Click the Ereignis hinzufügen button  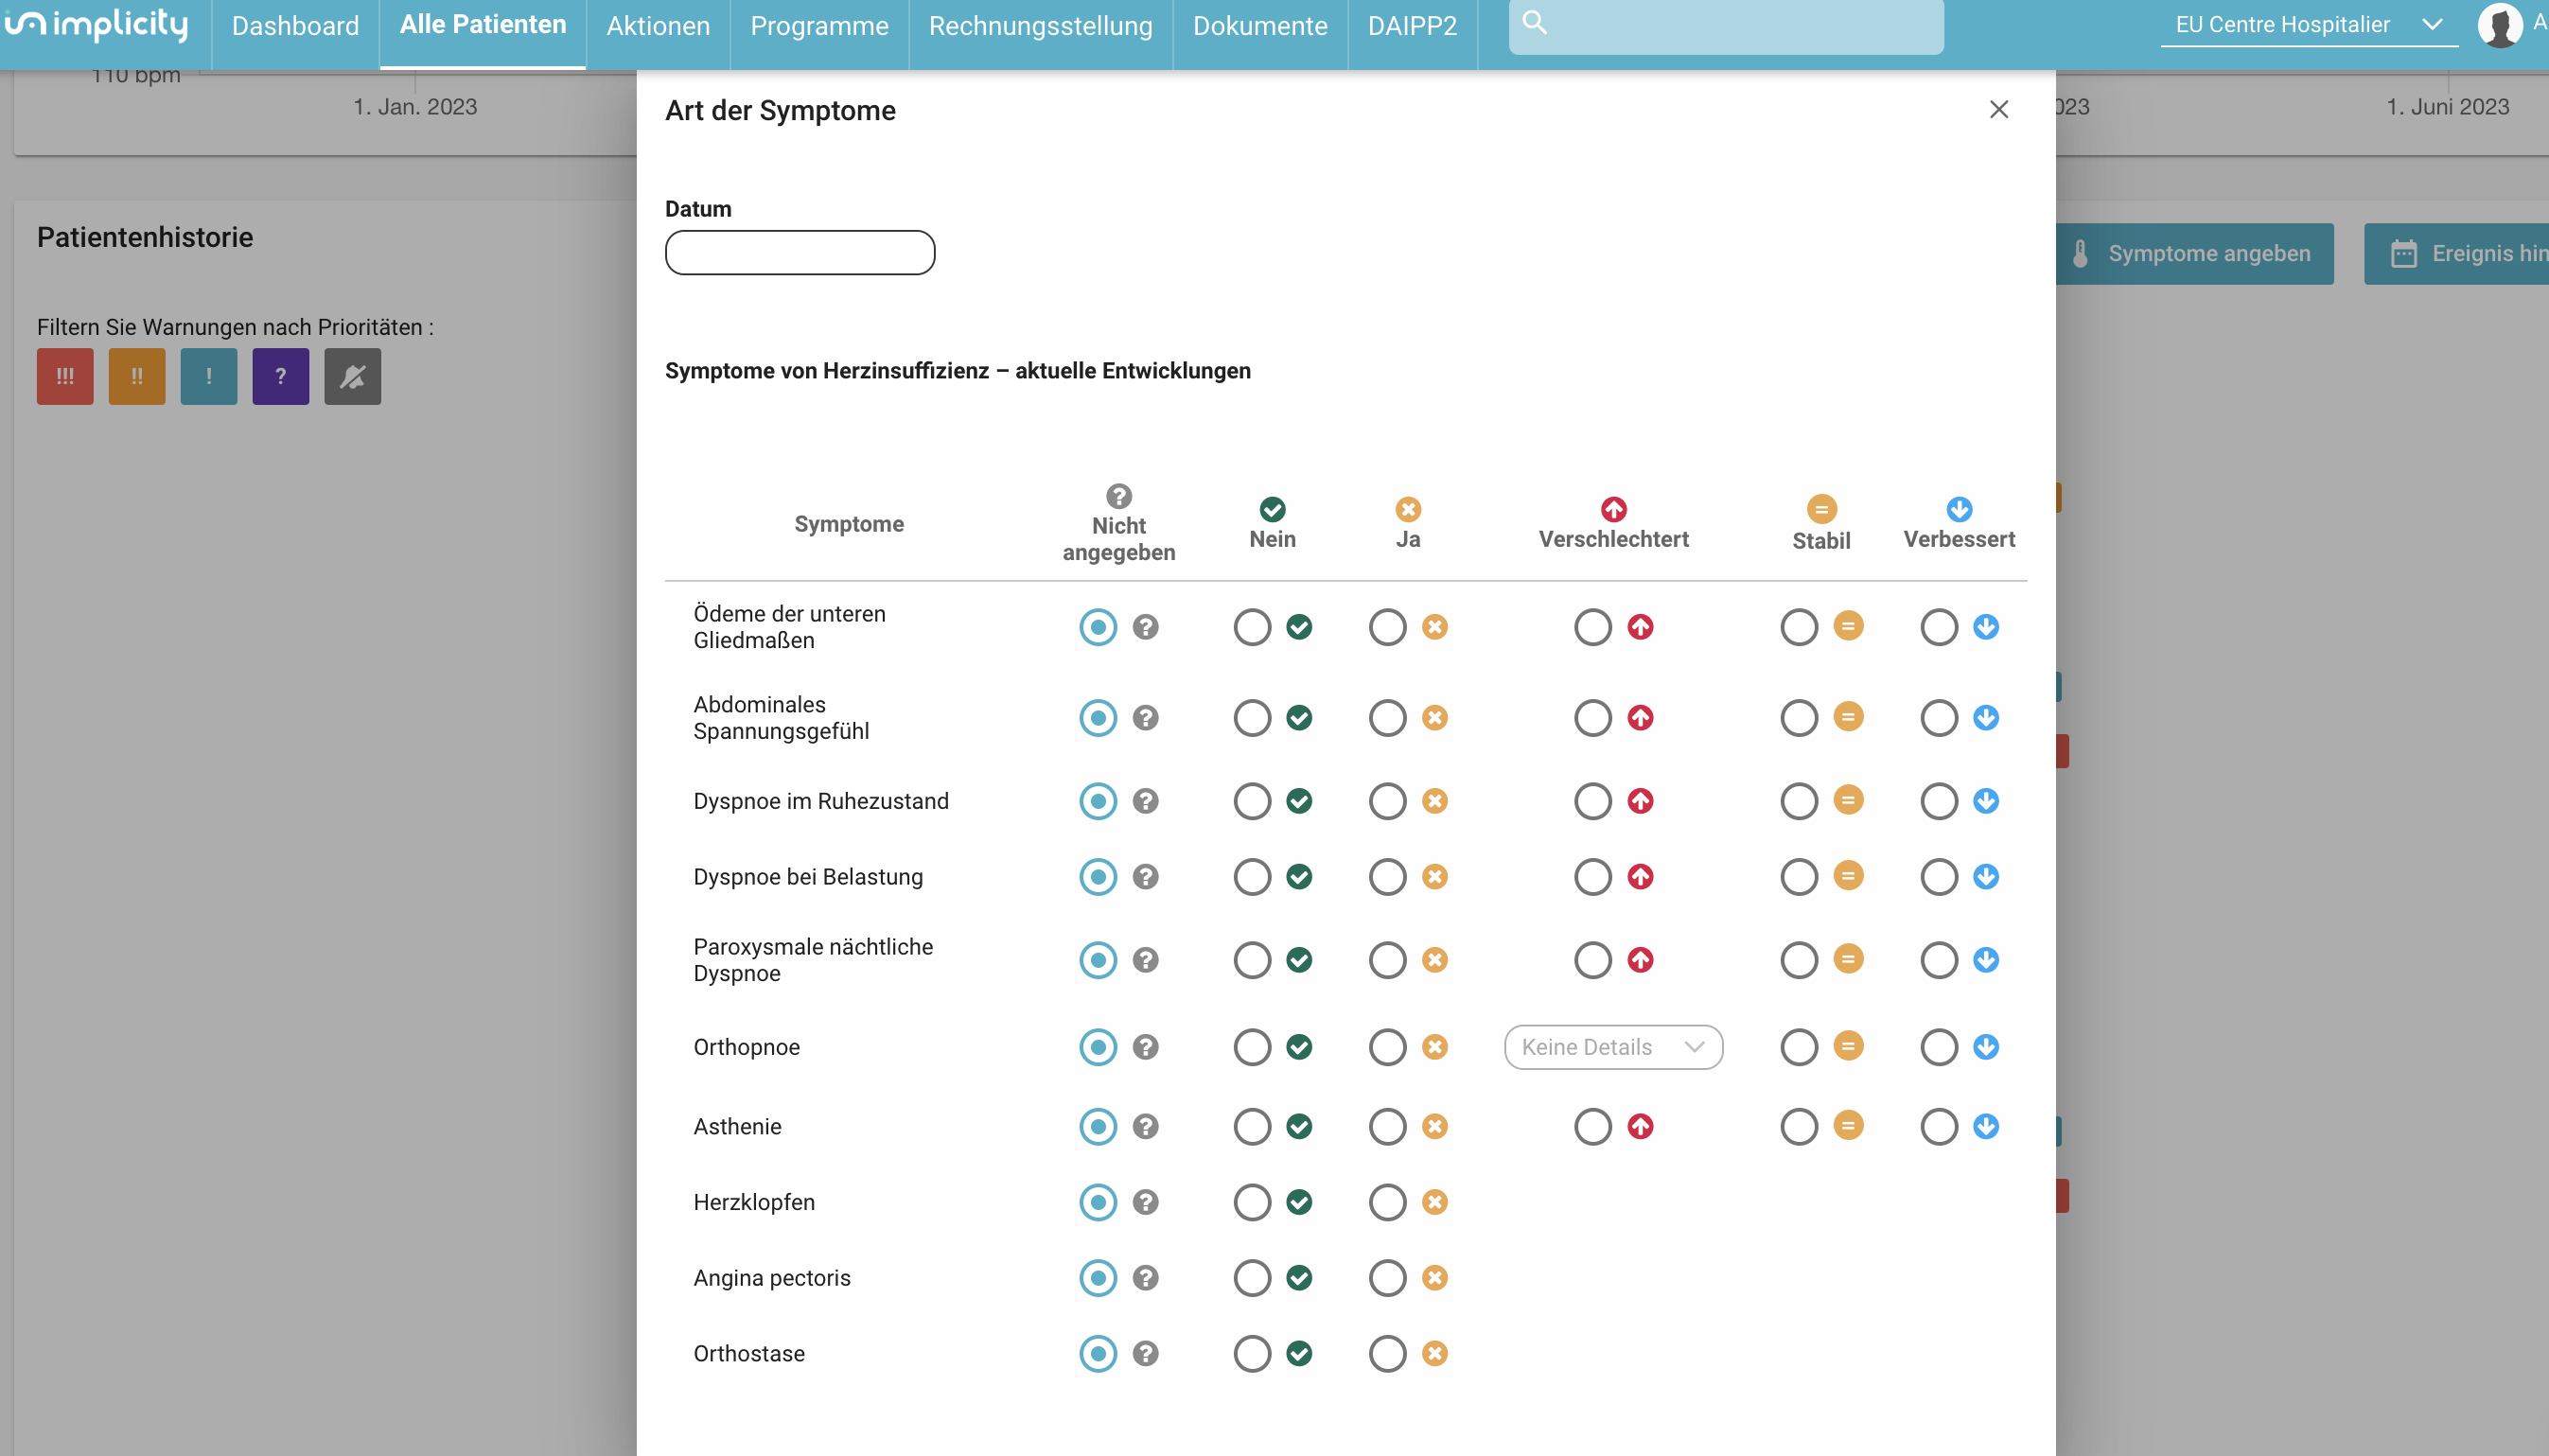2456,254
